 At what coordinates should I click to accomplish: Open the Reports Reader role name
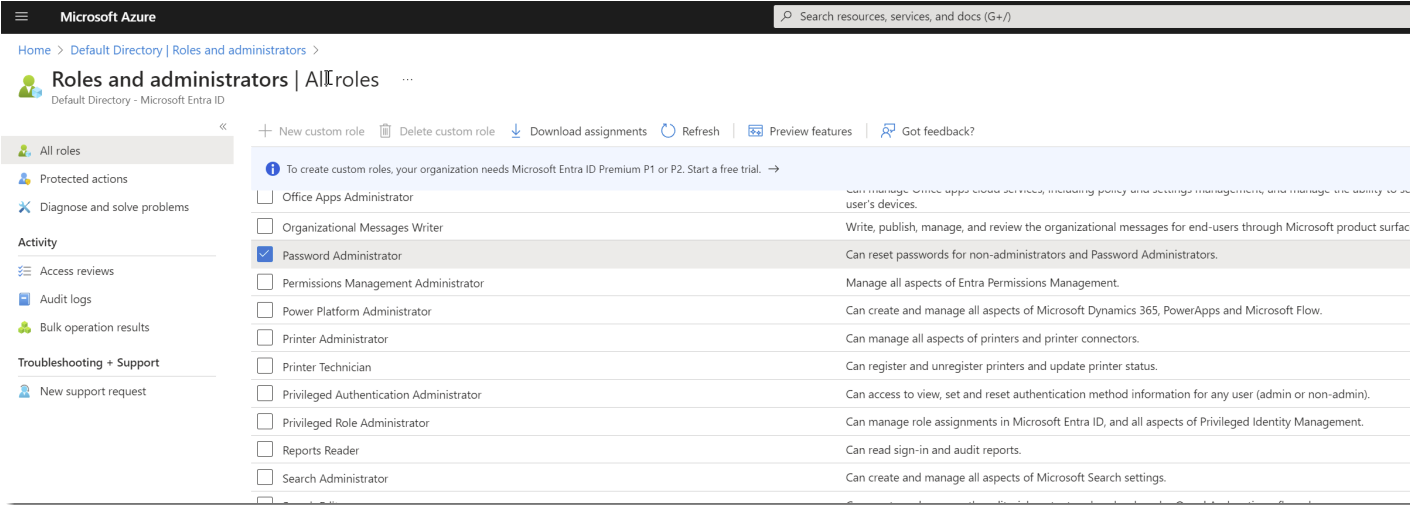click(321, 451)
